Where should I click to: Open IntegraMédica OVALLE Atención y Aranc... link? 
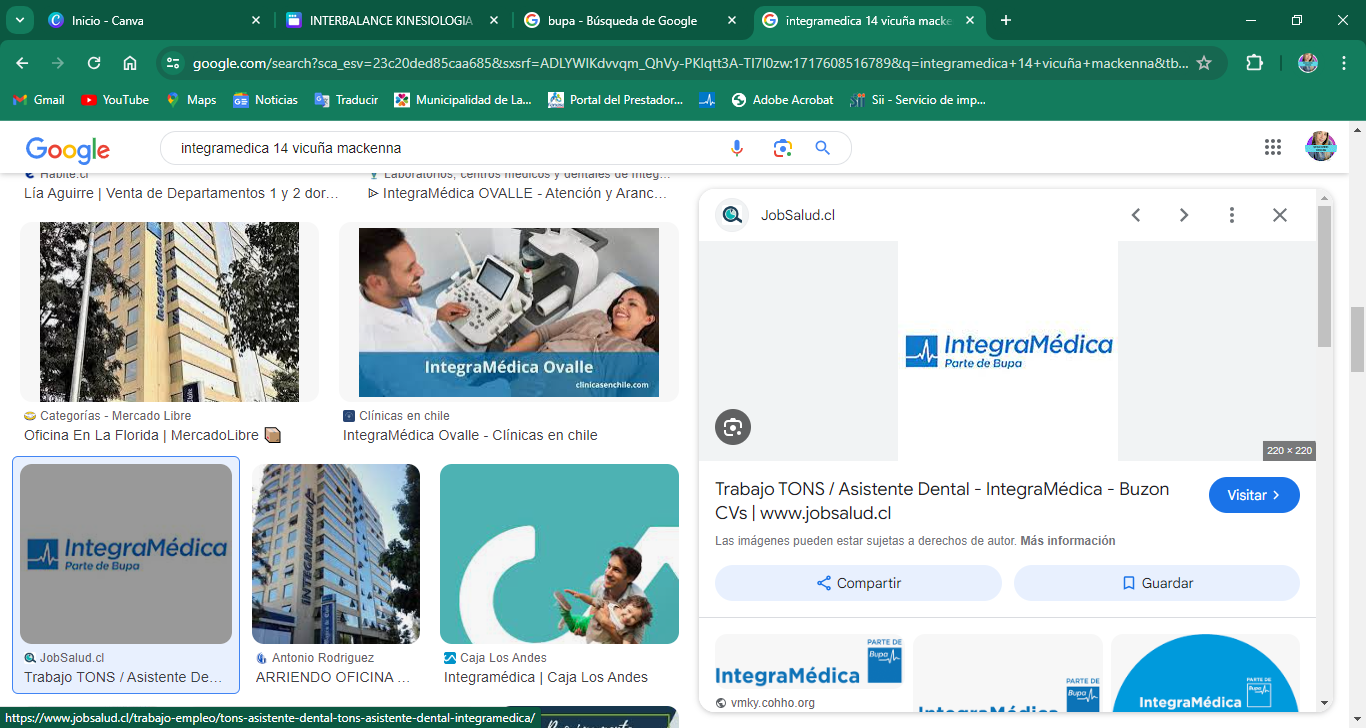pyautogui.click(x=517, y=193)
